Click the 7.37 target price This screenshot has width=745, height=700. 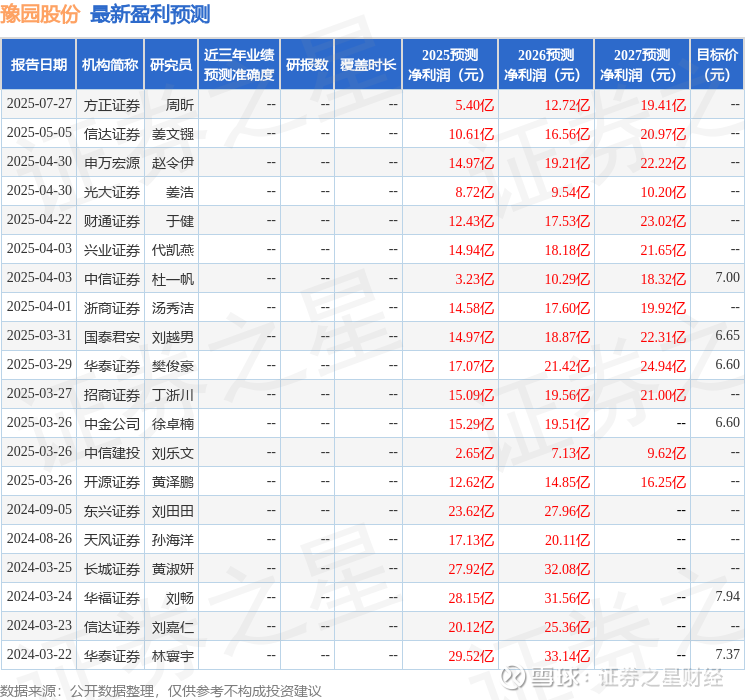(727, 654)
